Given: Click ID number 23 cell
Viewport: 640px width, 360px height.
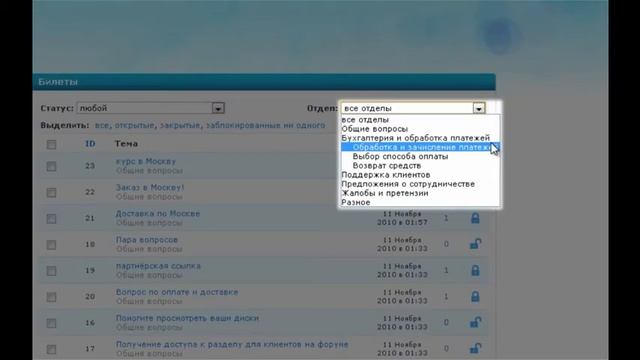Looking at the screenshot, I should point(90,166).
